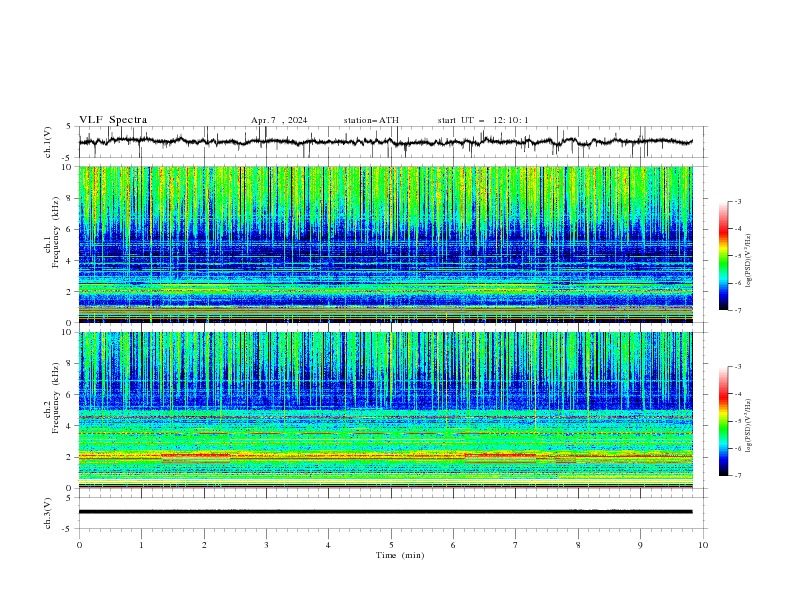
Task: Click the "8" kHz tick of ch.1 spectrogram
Action: pos(69,198)
